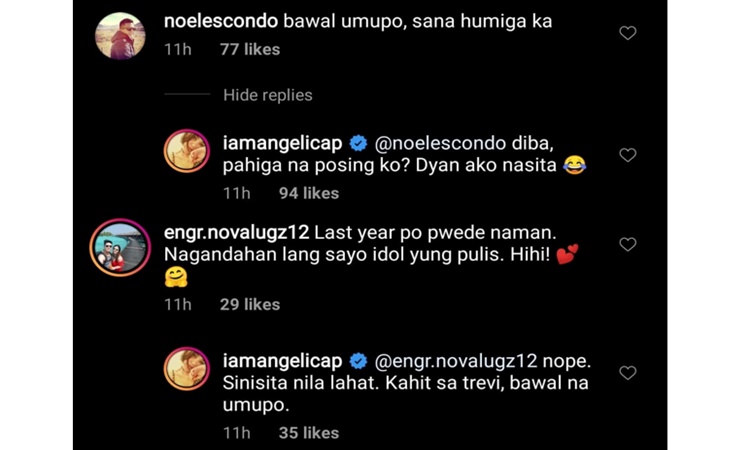The width and height of the screenshot is (750, 450).
Task: Follow the @noelescondo mention link
Action: point(441,143)
